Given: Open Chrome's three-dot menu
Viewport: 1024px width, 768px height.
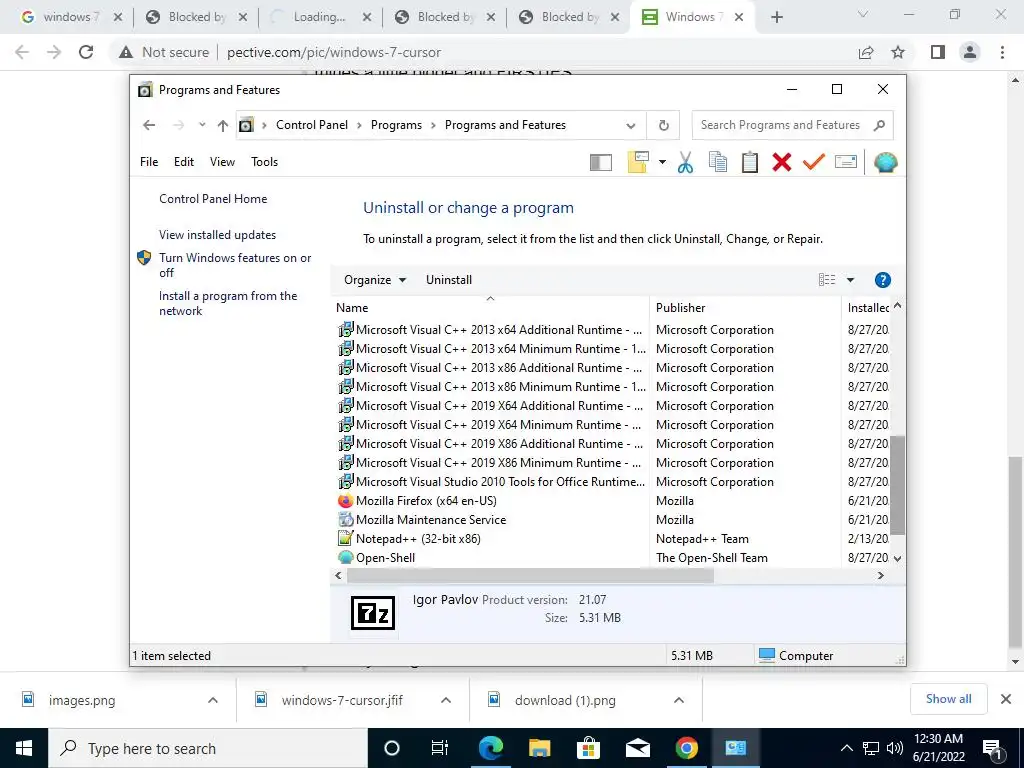Looking at the screenshot, I should tap(1002, 52).
